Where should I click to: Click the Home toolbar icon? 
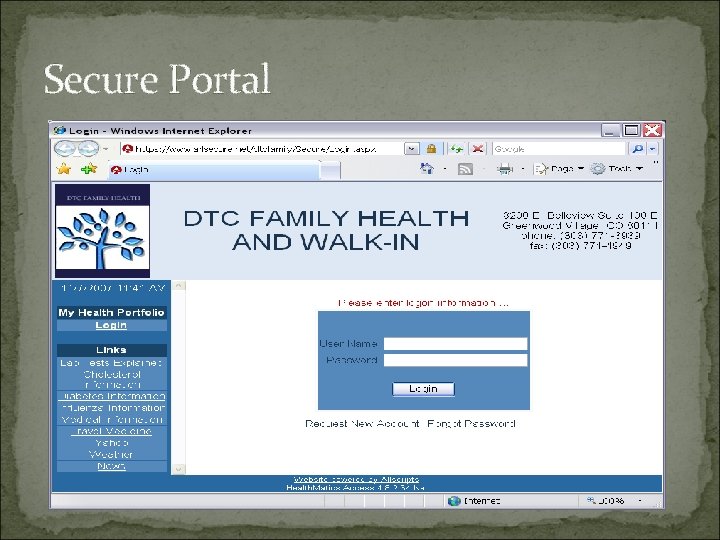(427, 169)
